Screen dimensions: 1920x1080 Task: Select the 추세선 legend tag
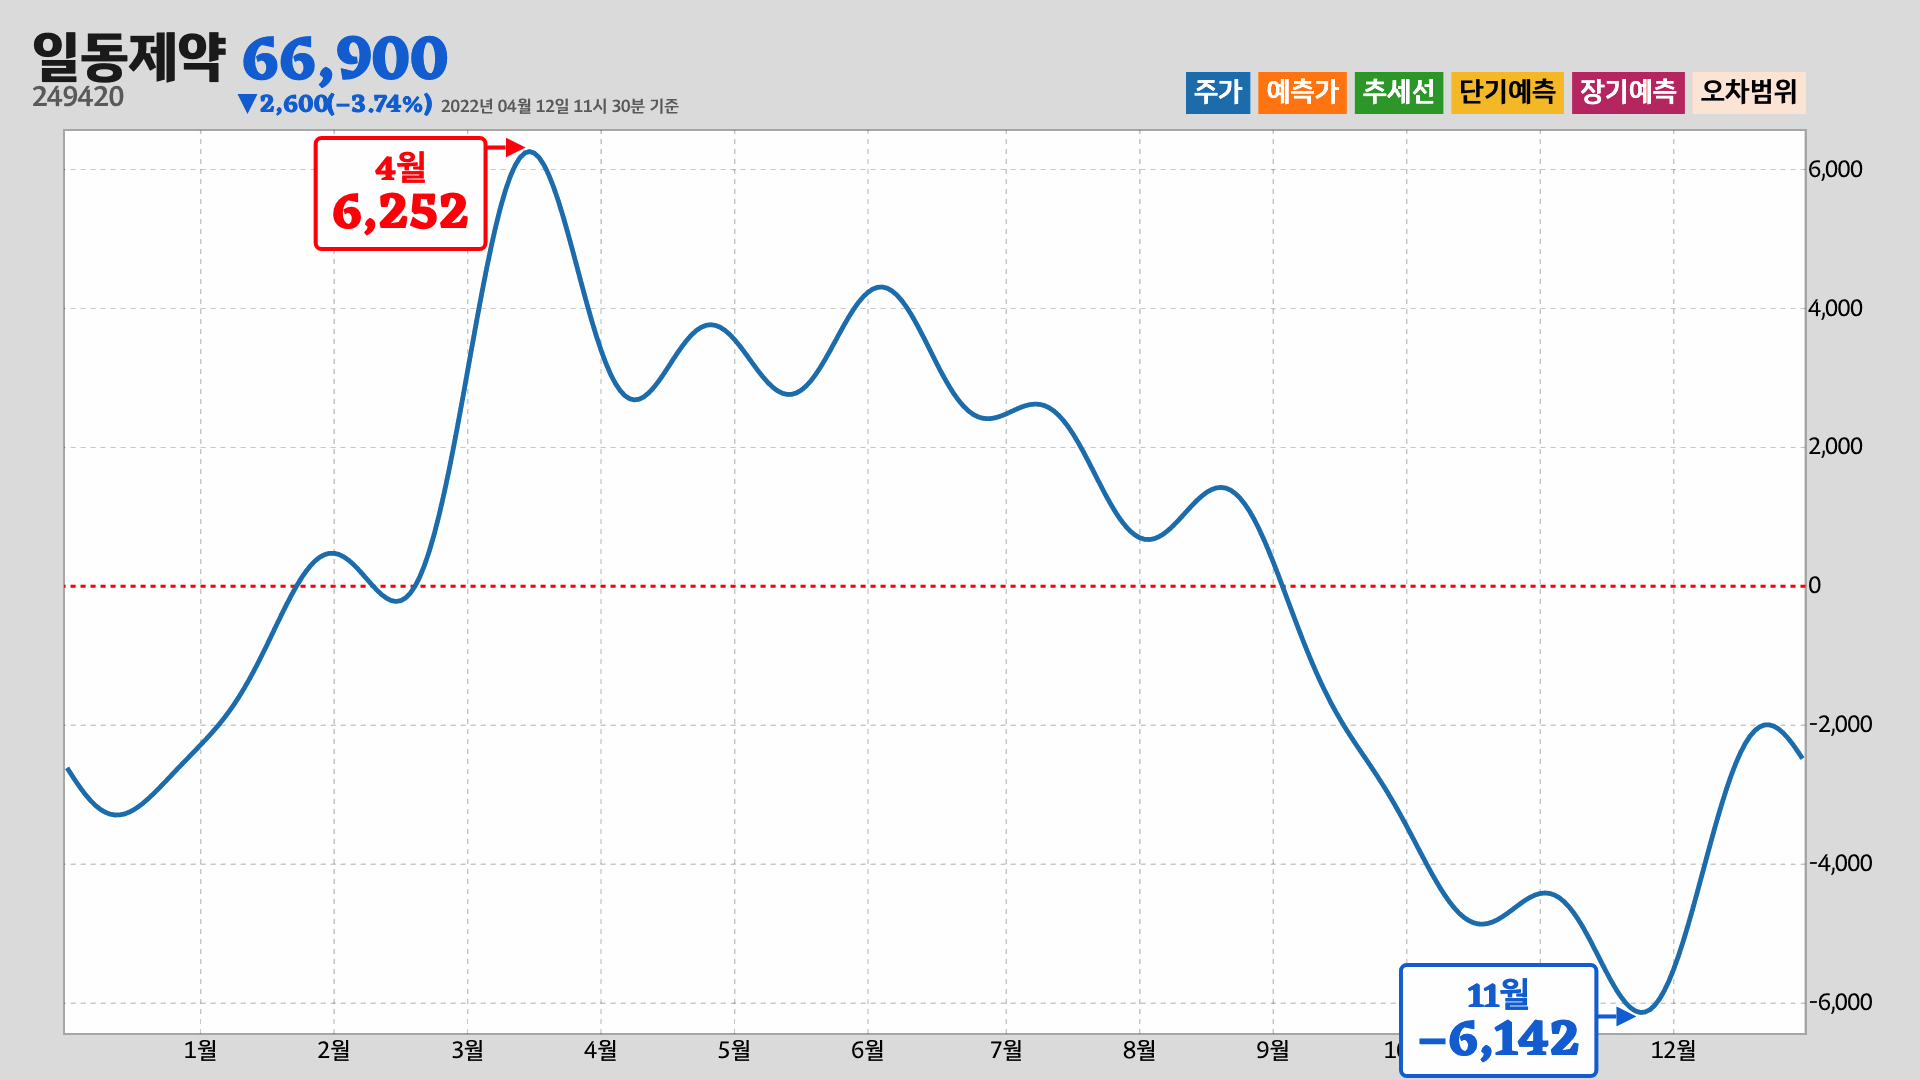[1399, 92]
